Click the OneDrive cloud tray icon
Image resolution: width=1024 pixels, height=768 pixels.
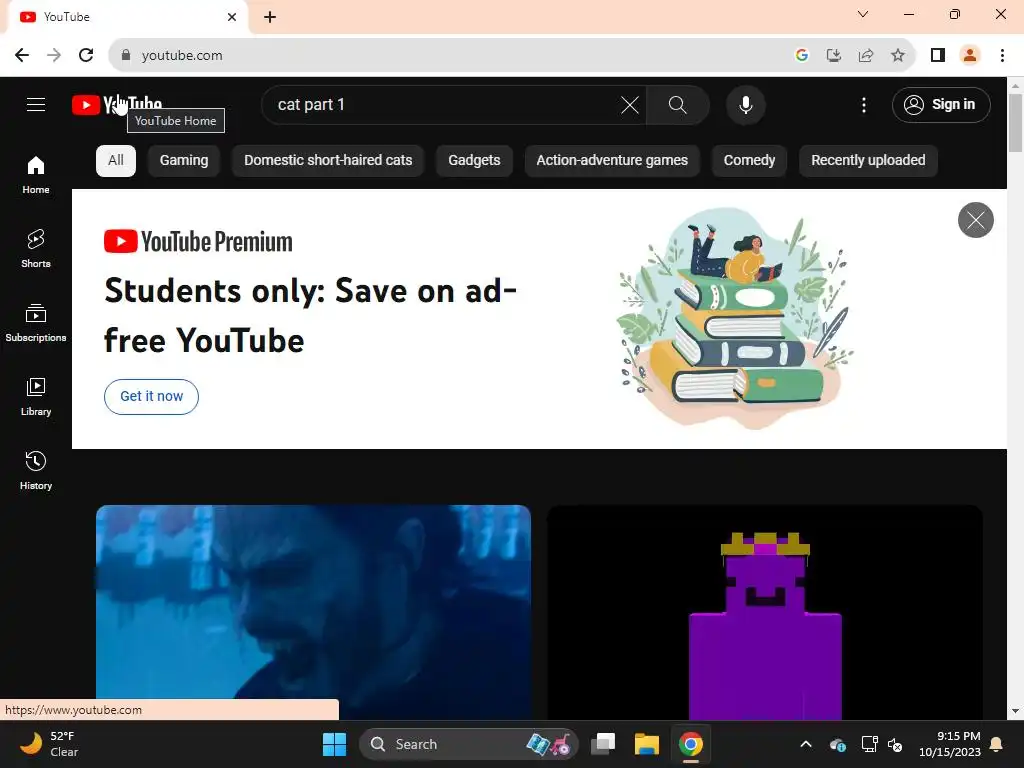click(x=838, y=744)
